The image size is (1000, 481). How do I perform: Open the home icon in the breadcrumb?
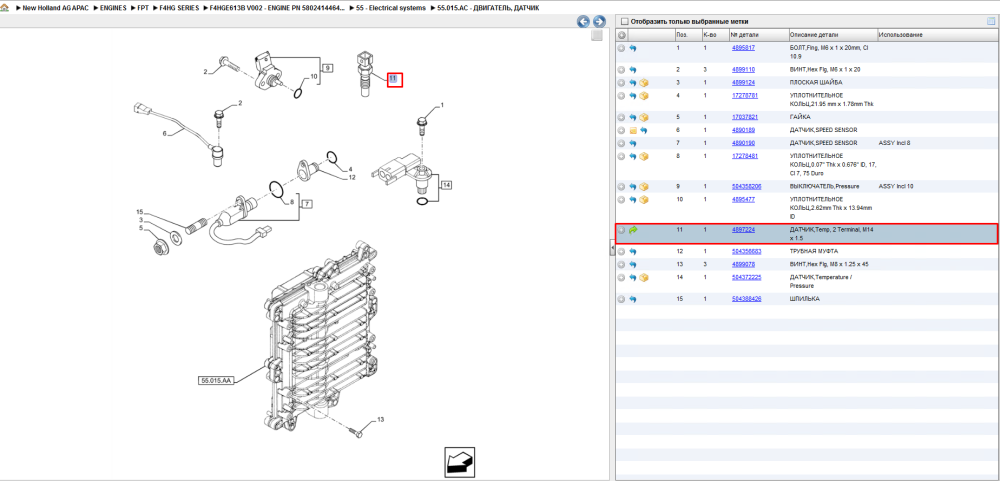click(x=5, y=8)
